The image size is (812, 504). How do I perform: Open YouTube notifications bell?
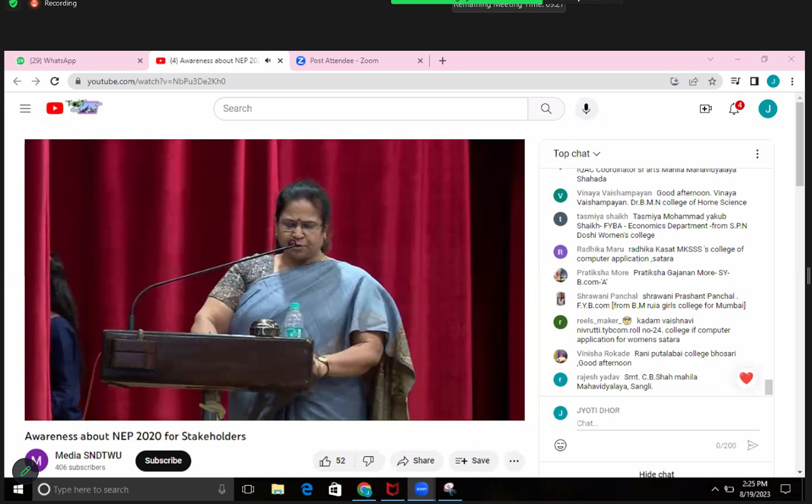(734, 108)
